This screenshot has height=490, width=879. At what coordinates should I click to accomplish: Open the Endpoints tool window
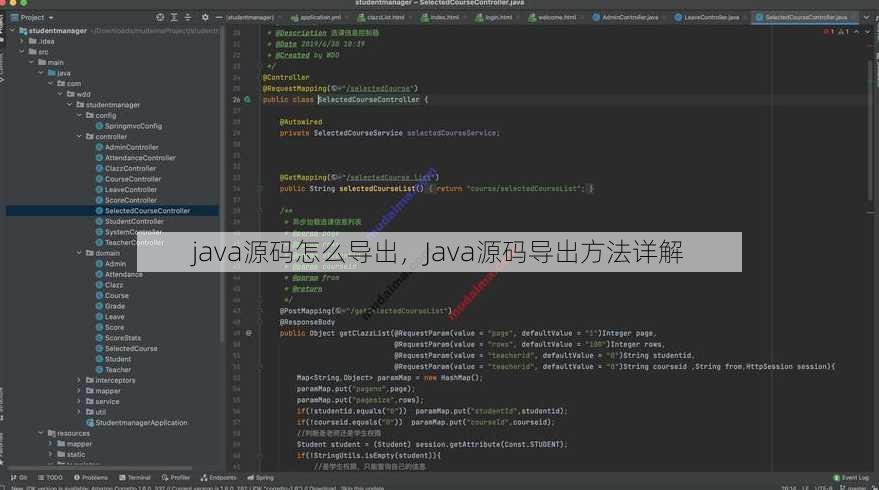[219, 478]
